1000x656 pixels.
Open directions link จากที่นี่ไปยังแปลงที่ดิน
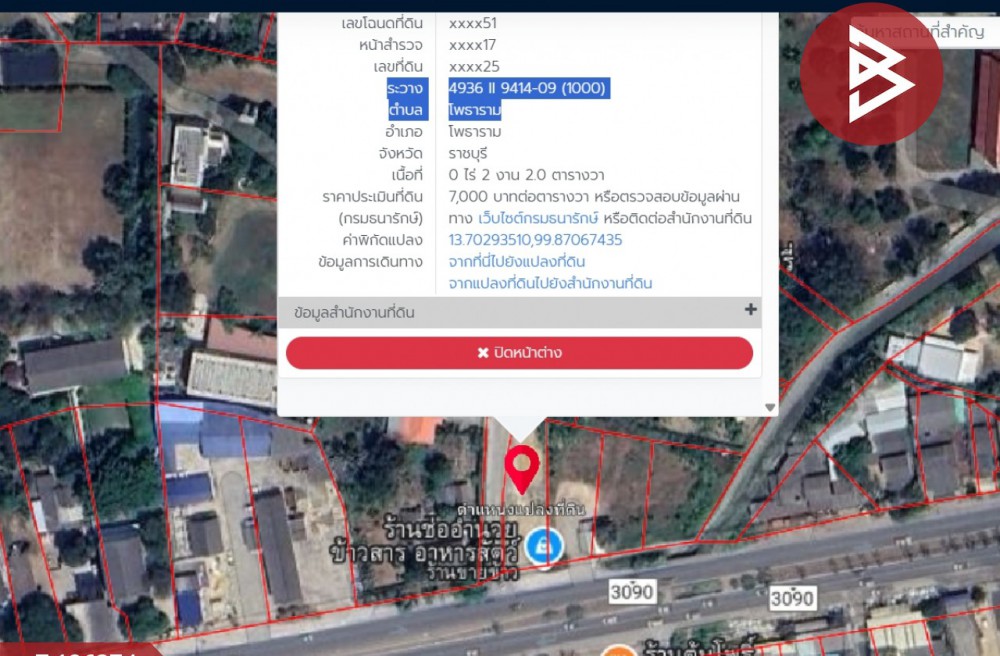pos(517,262)
